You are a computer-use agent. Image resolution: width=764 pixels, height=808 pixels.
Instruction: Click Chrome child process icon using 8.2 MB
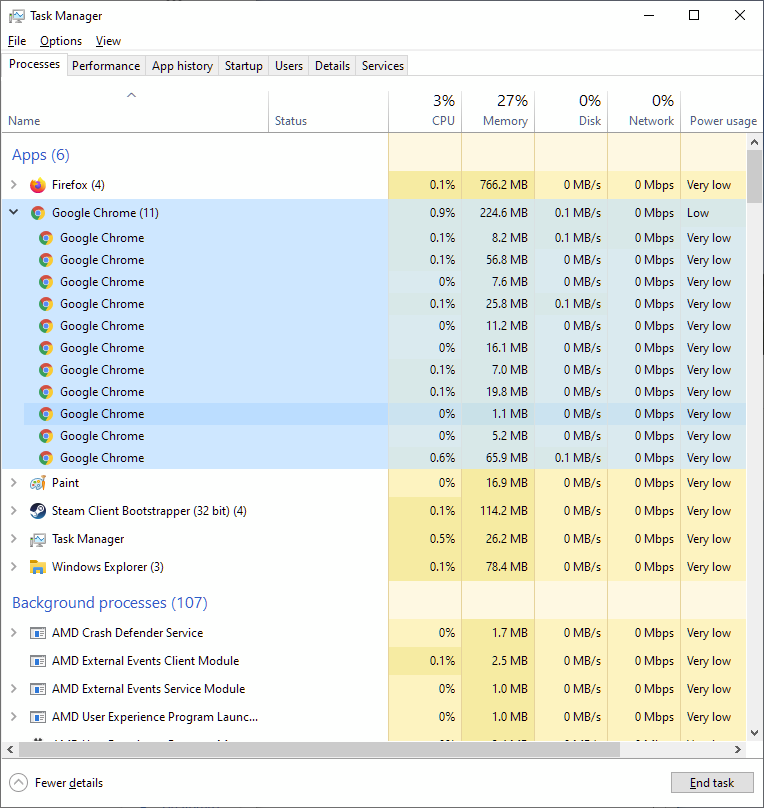[x=46, y=238]
